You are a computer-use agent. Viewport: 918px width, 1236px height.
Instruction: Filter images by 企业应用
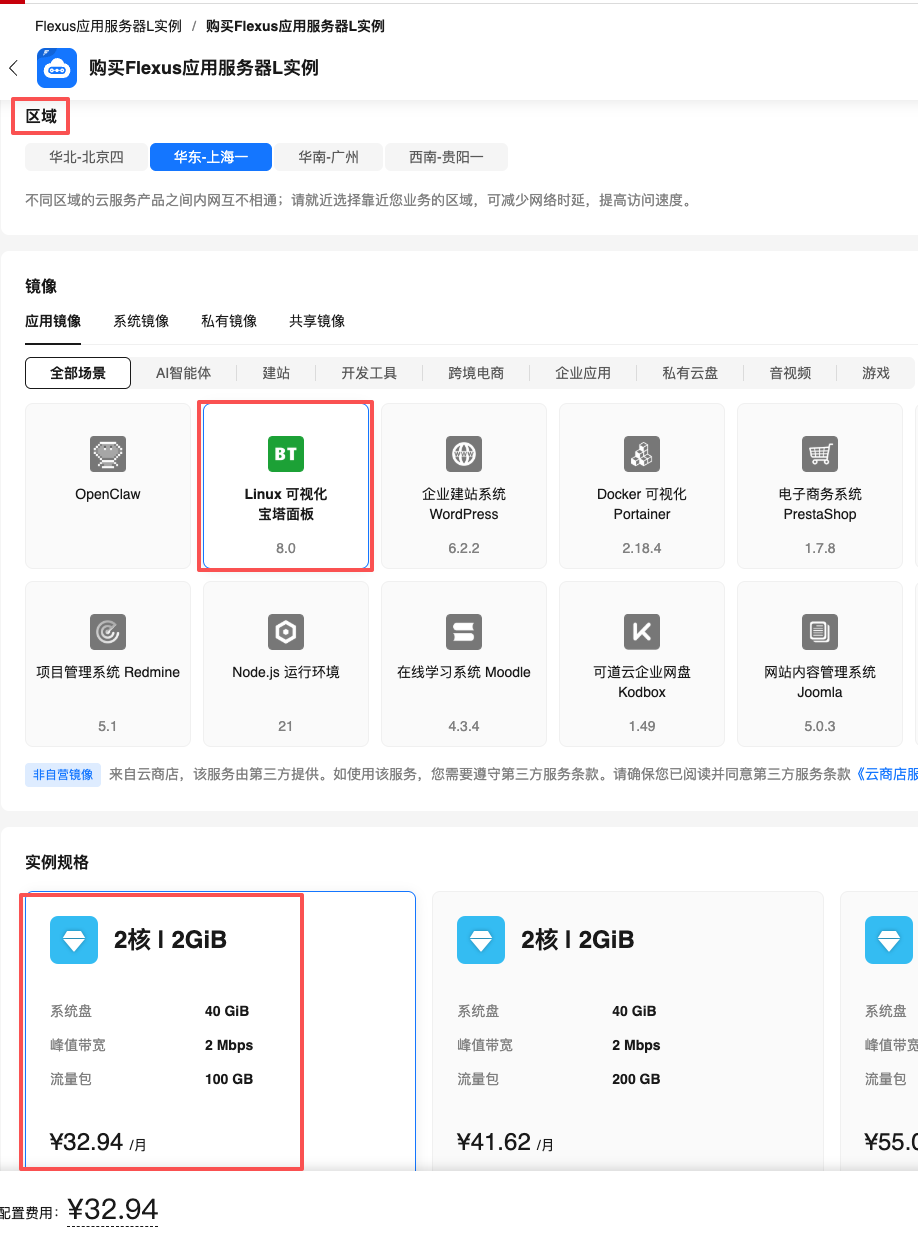click(x=583, y=373)
